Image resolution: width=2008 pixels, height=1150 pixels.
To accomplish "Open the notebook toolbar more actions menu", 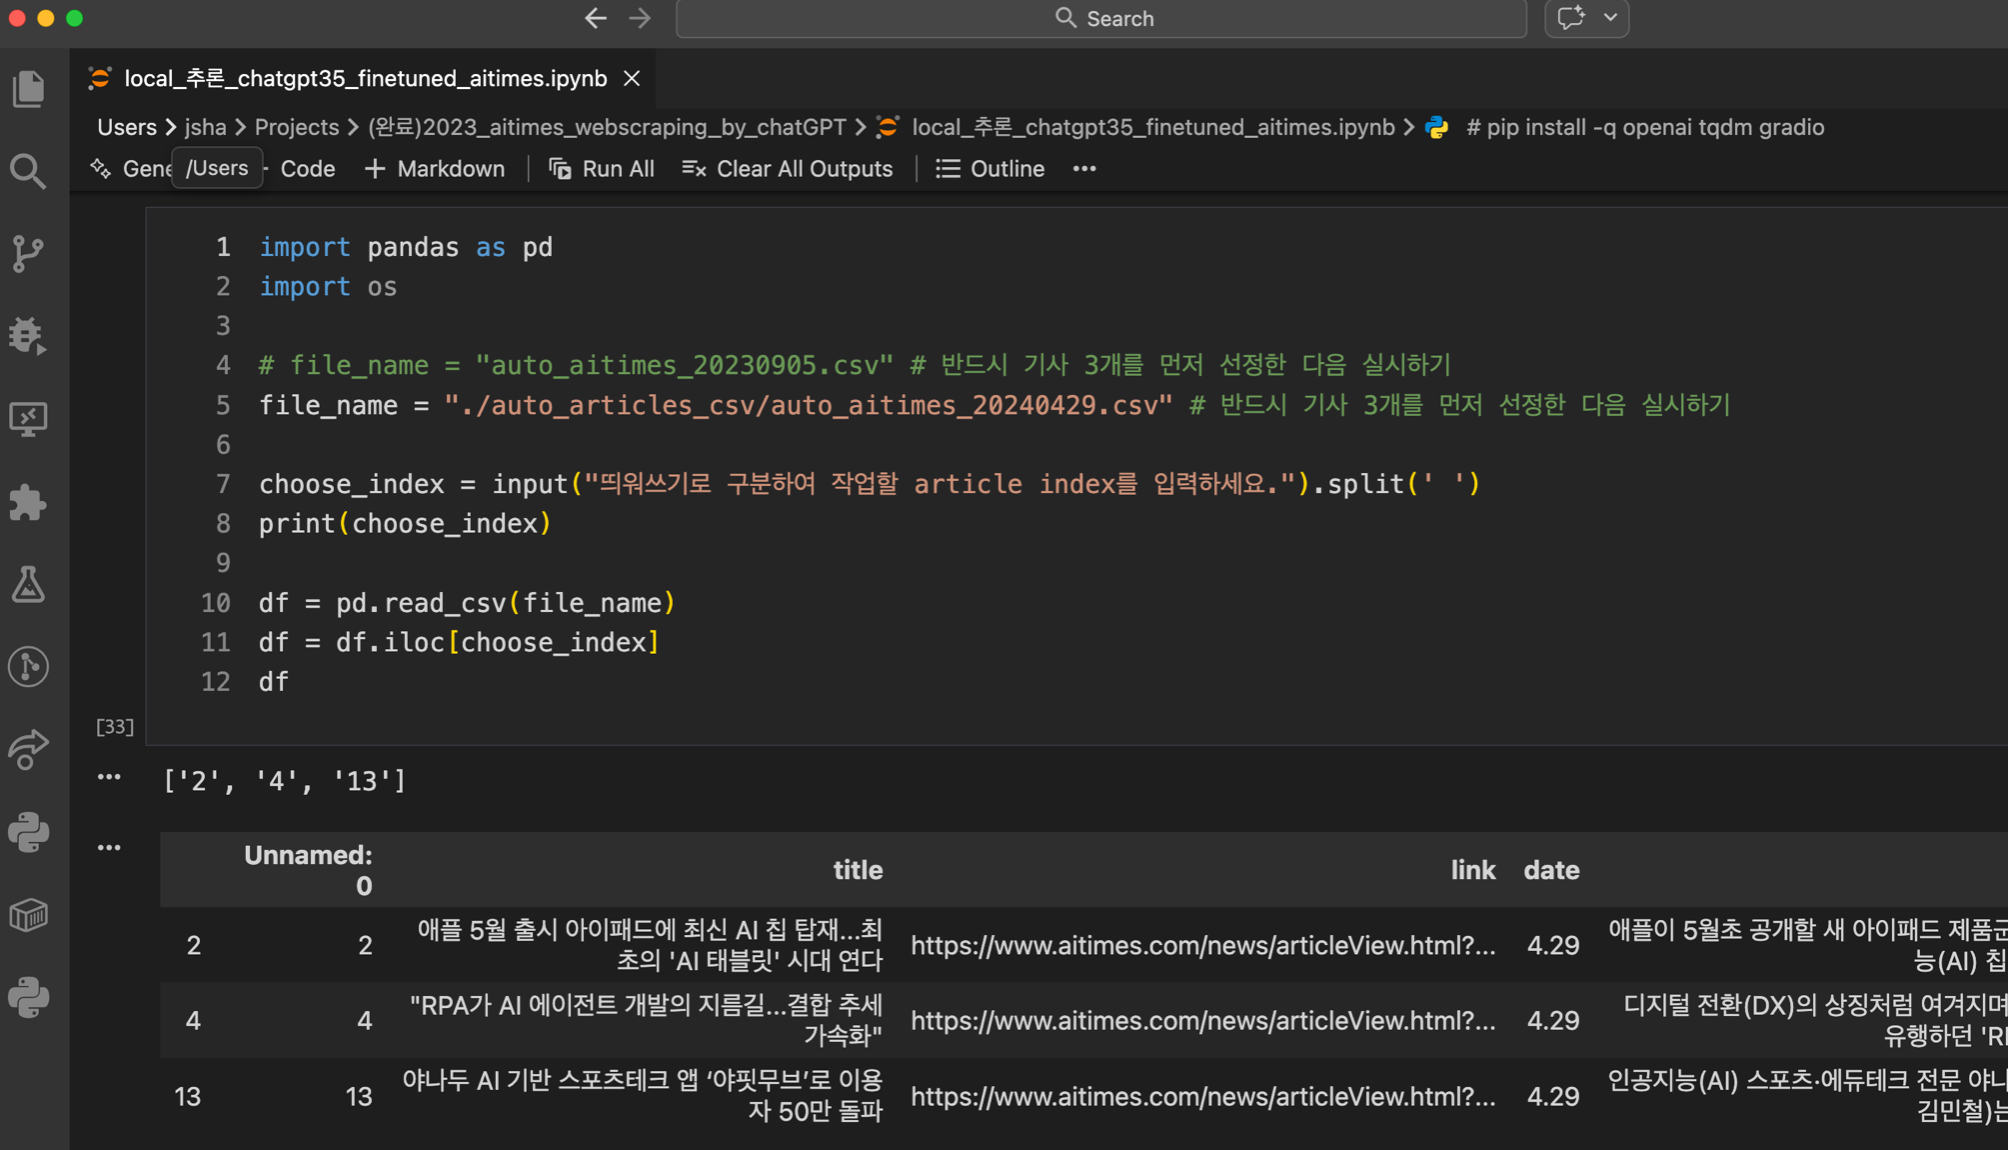I will [x=1084, y=169].
